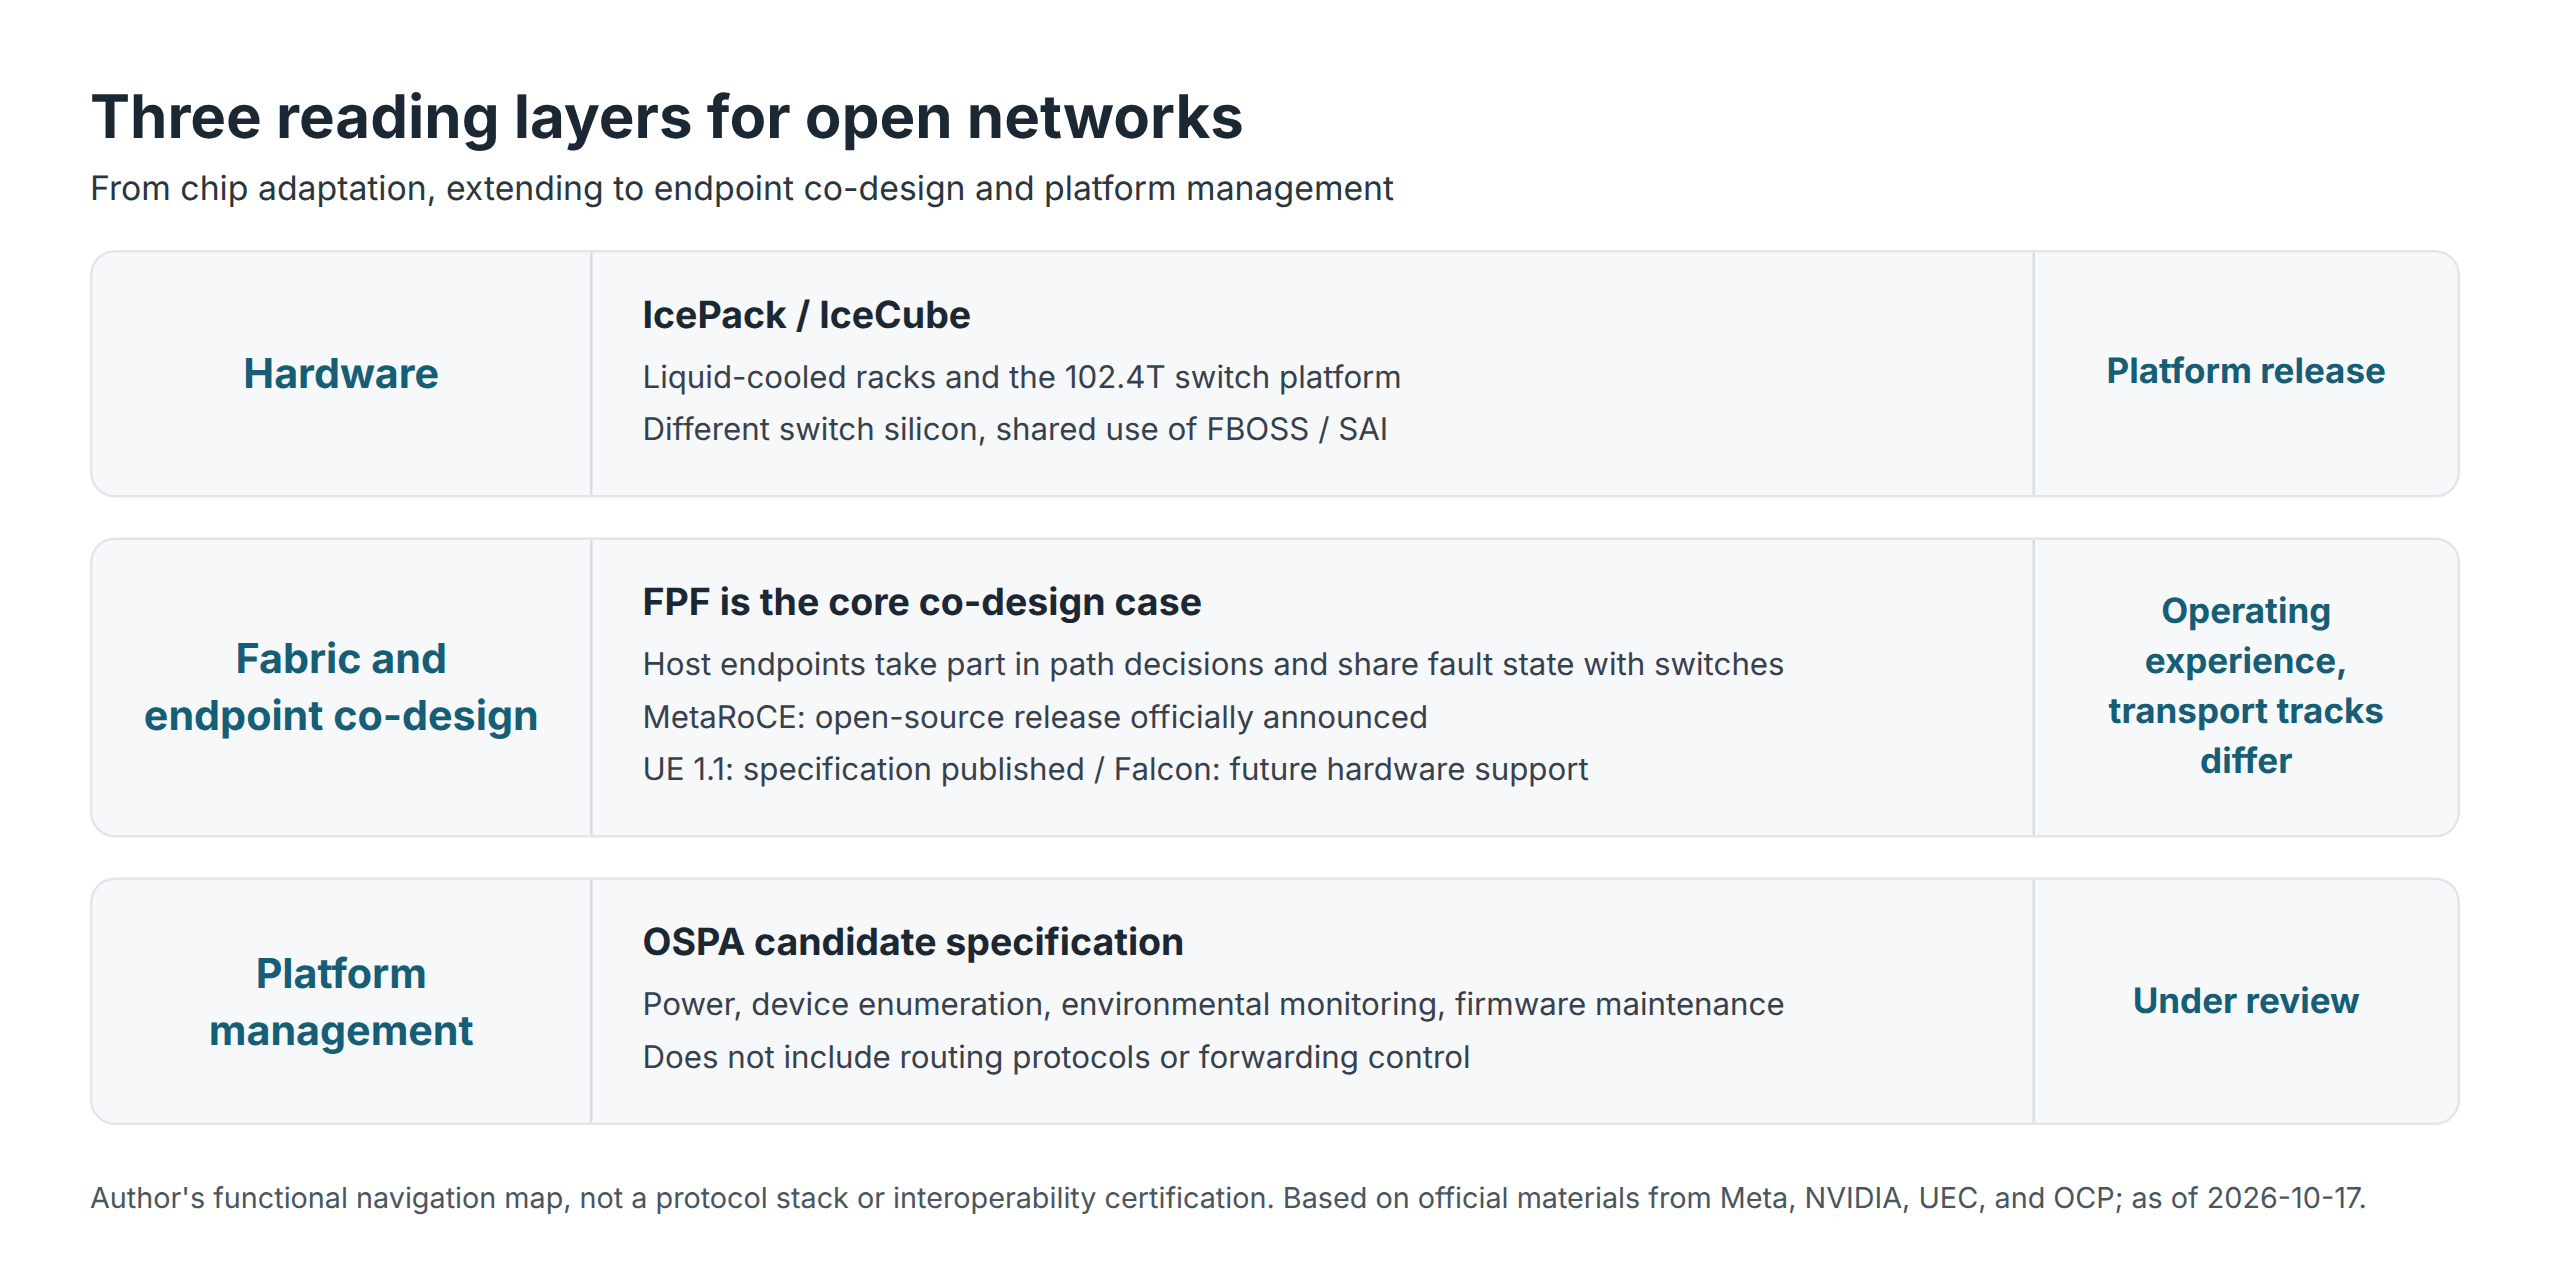Select the 'Platform management' layer label
Screen dimensions: 2550x1285
(341, 1002)
